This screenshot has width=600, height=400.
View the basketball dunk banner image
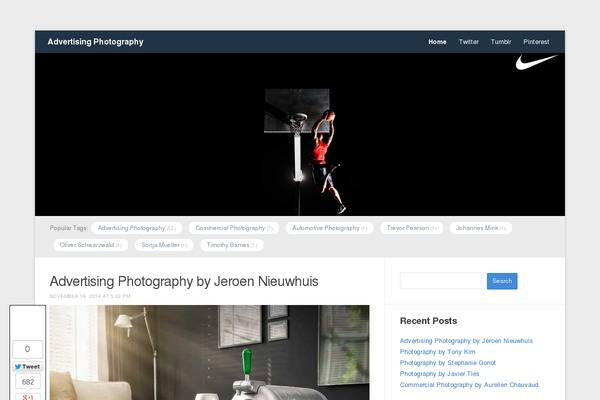(300, 134)
